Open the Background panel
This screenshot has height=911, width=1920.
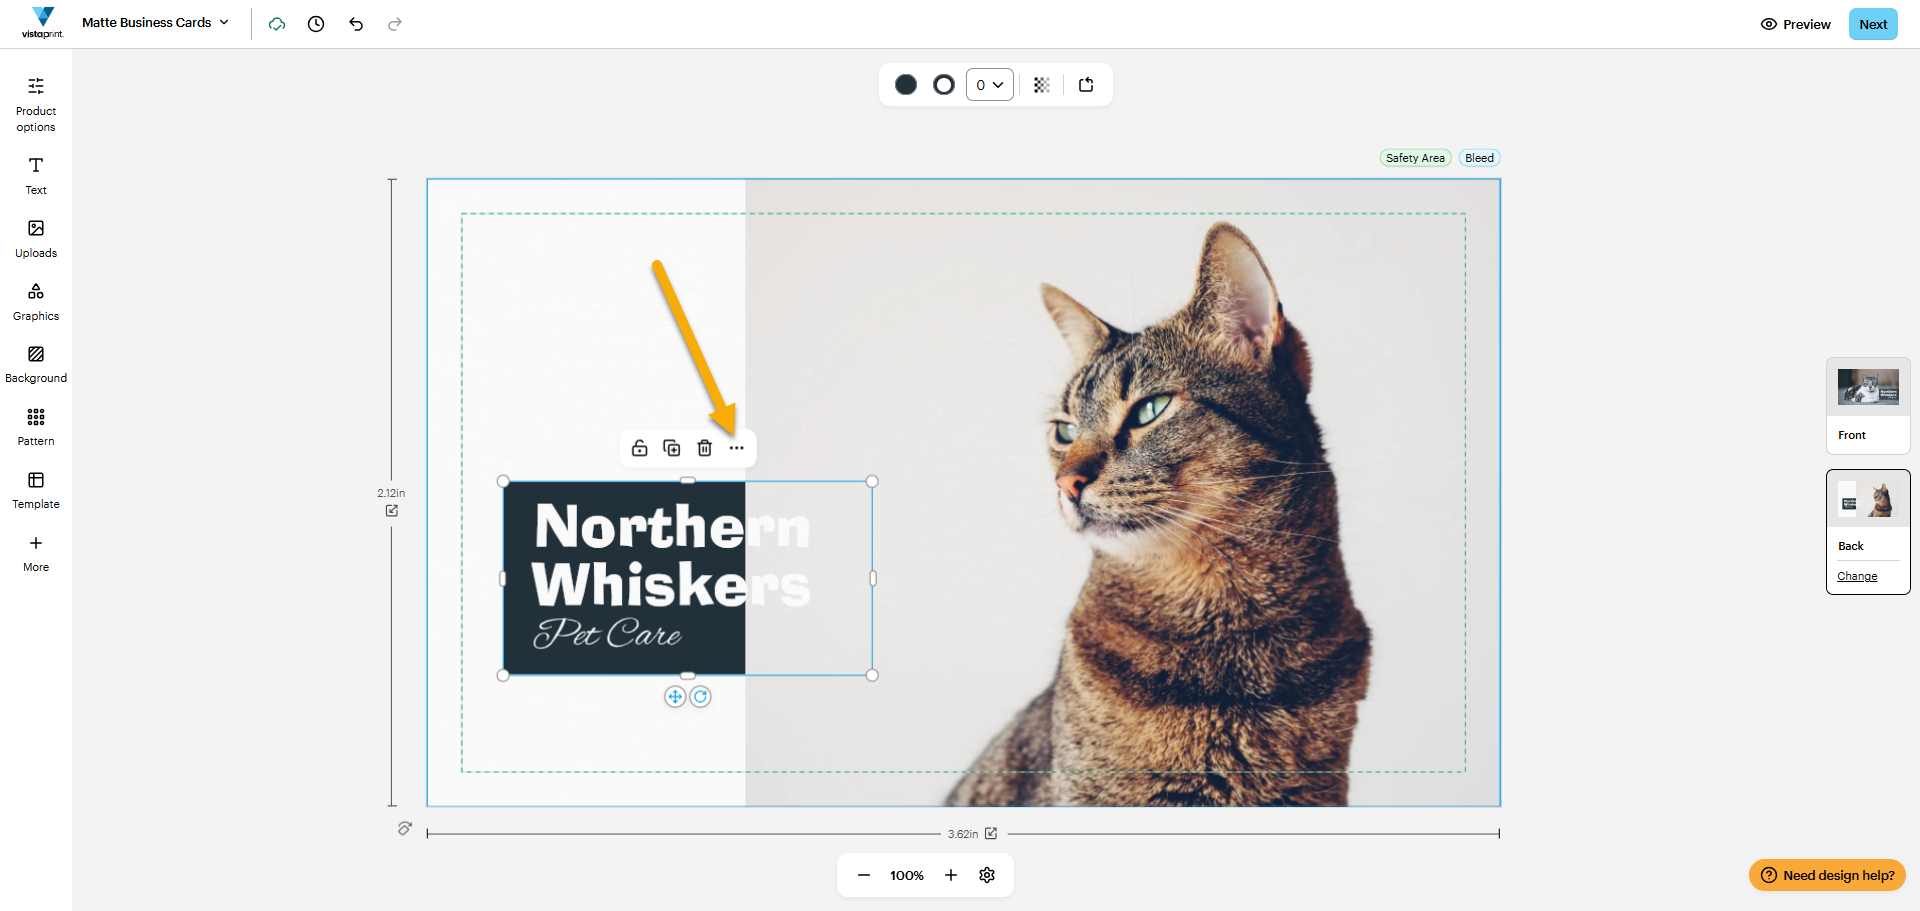point(36,364)
